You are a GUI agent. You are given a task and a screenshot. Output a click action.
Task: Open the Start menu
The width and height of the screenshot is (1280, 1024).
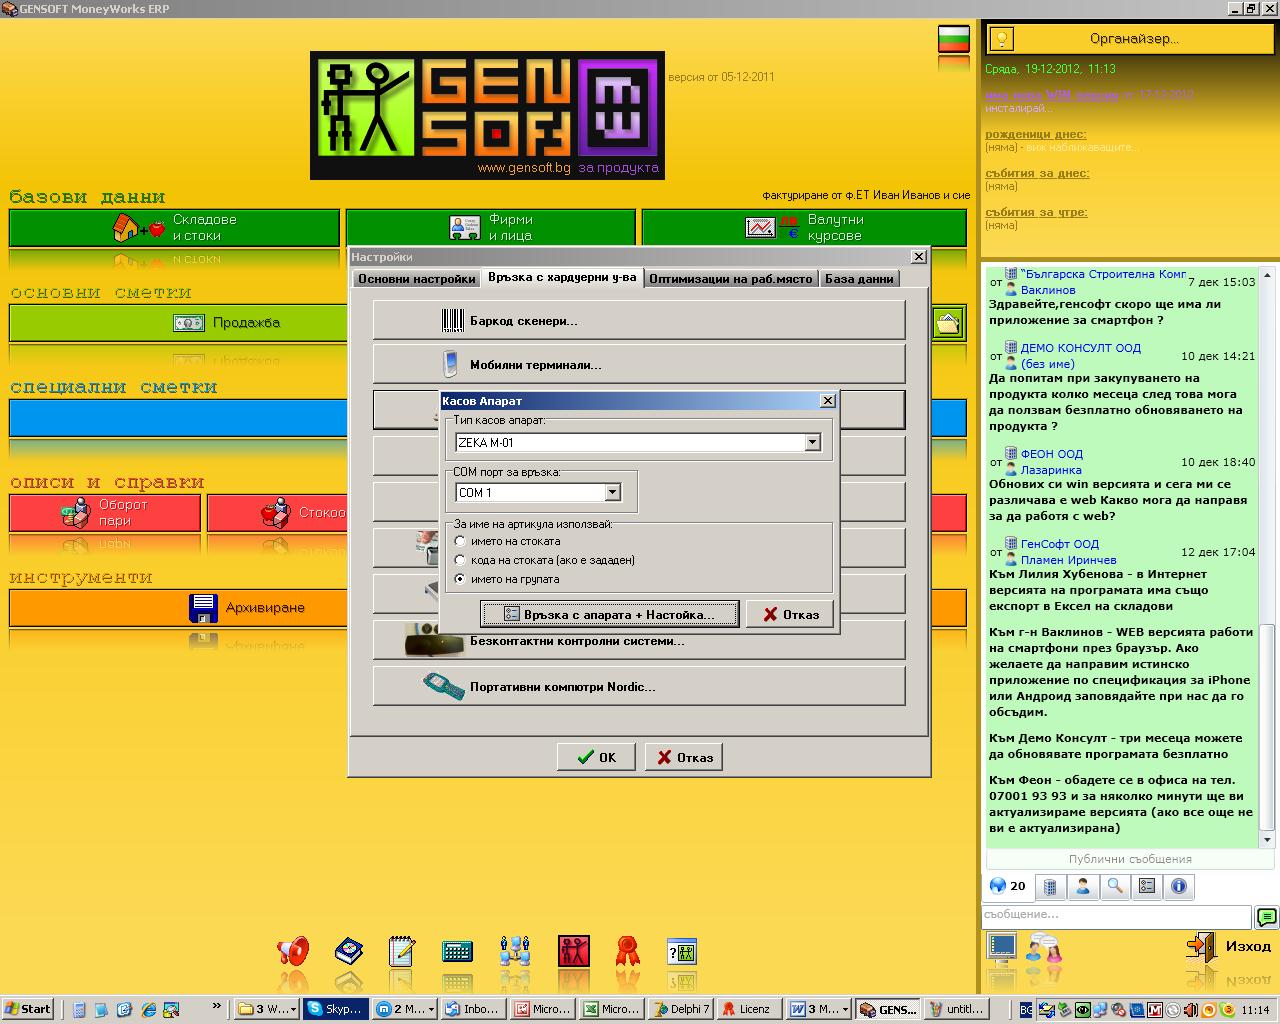pos(28,1009)
